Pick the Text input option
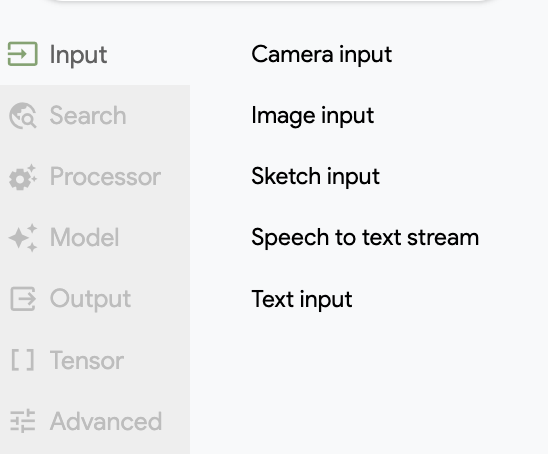This screenshot has height=454, width=548. (x=302, y=299)
